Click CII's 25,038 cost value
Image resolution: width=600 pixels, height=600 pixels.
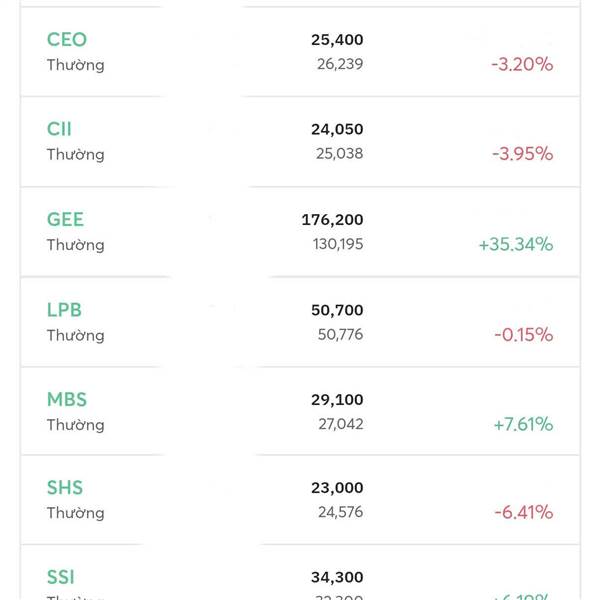coord(340,154)
